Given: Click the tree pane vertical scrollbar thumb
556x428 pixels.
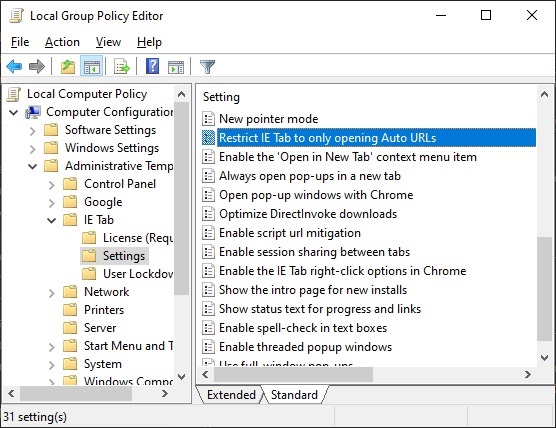Looking at the screenshot, I should coord(181,199).
